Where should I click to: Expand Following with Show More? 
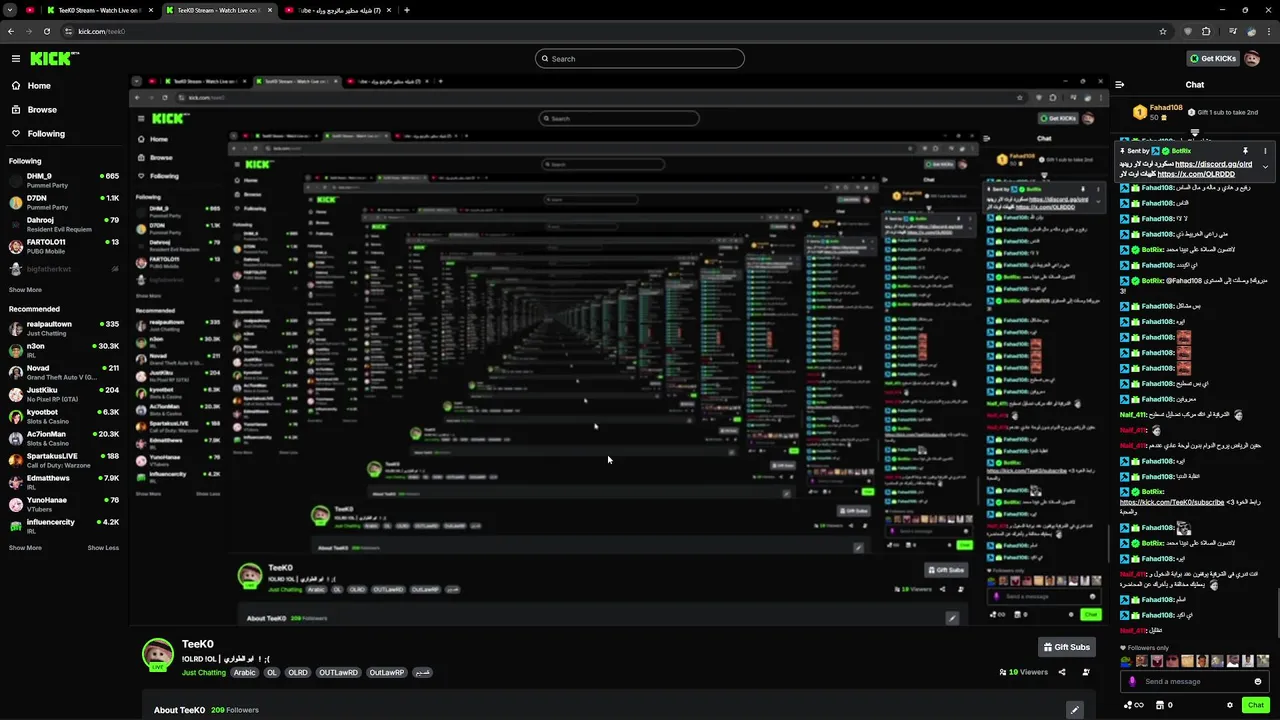[x=25, y=290]
